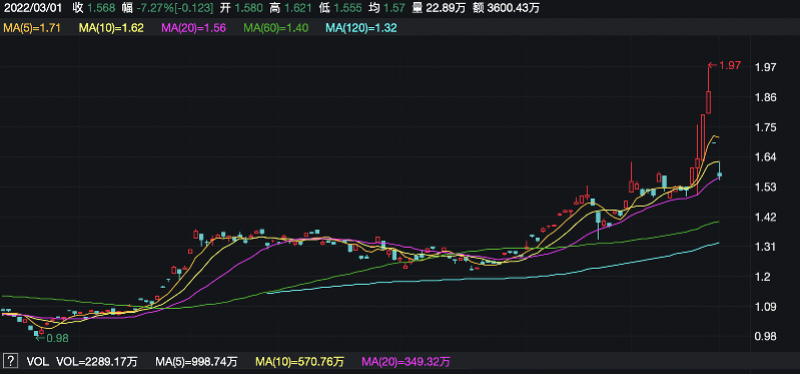The image size is (800, 374).
Task: Click the volume MA(20)=349.32万 legend
Action: [406, 362]
